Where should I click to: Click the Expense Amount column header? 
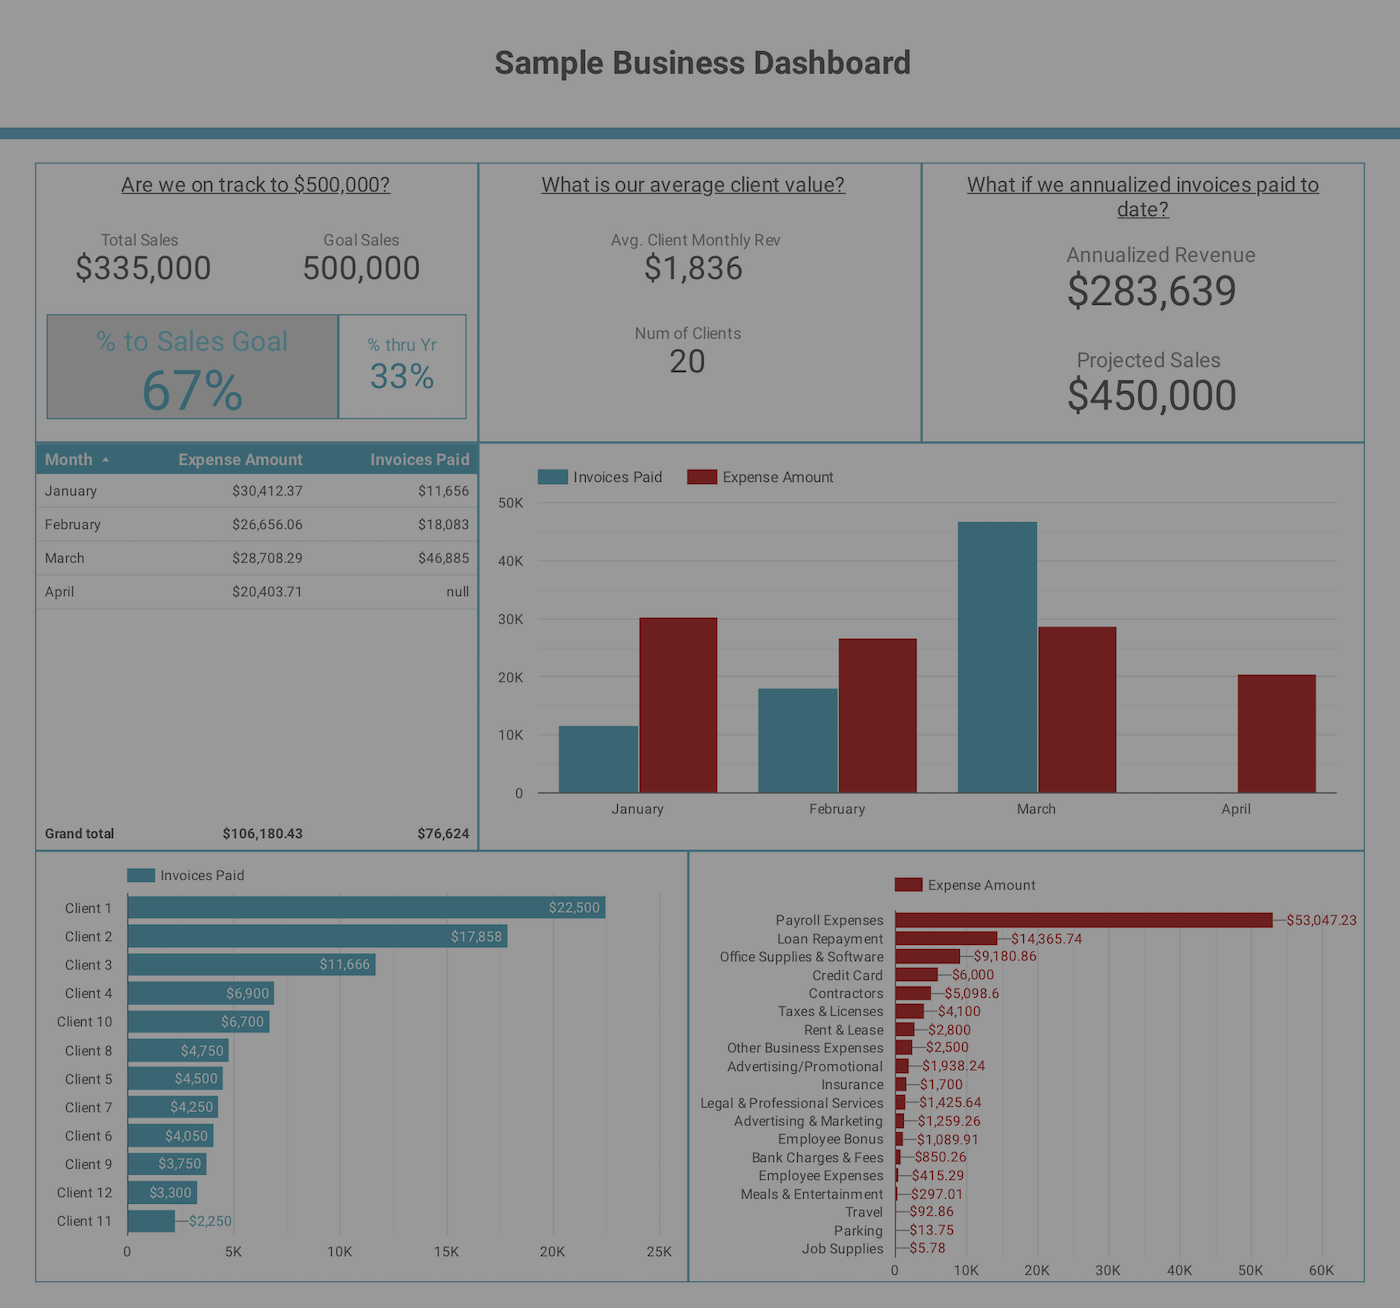240,459
